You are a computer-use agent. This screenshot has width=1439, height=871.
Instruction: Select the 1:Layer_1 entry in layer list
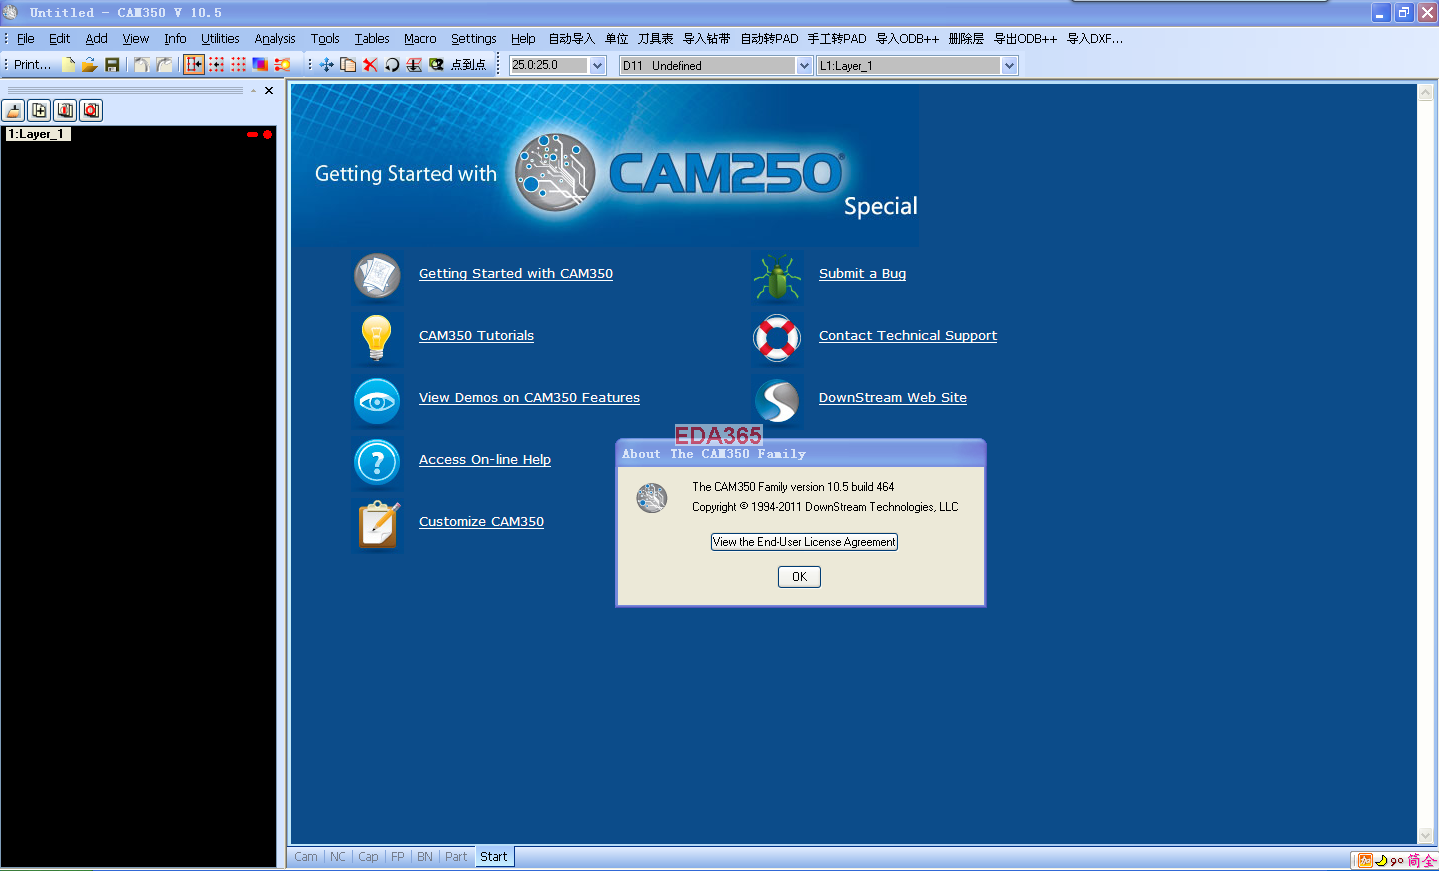point(38,134)
